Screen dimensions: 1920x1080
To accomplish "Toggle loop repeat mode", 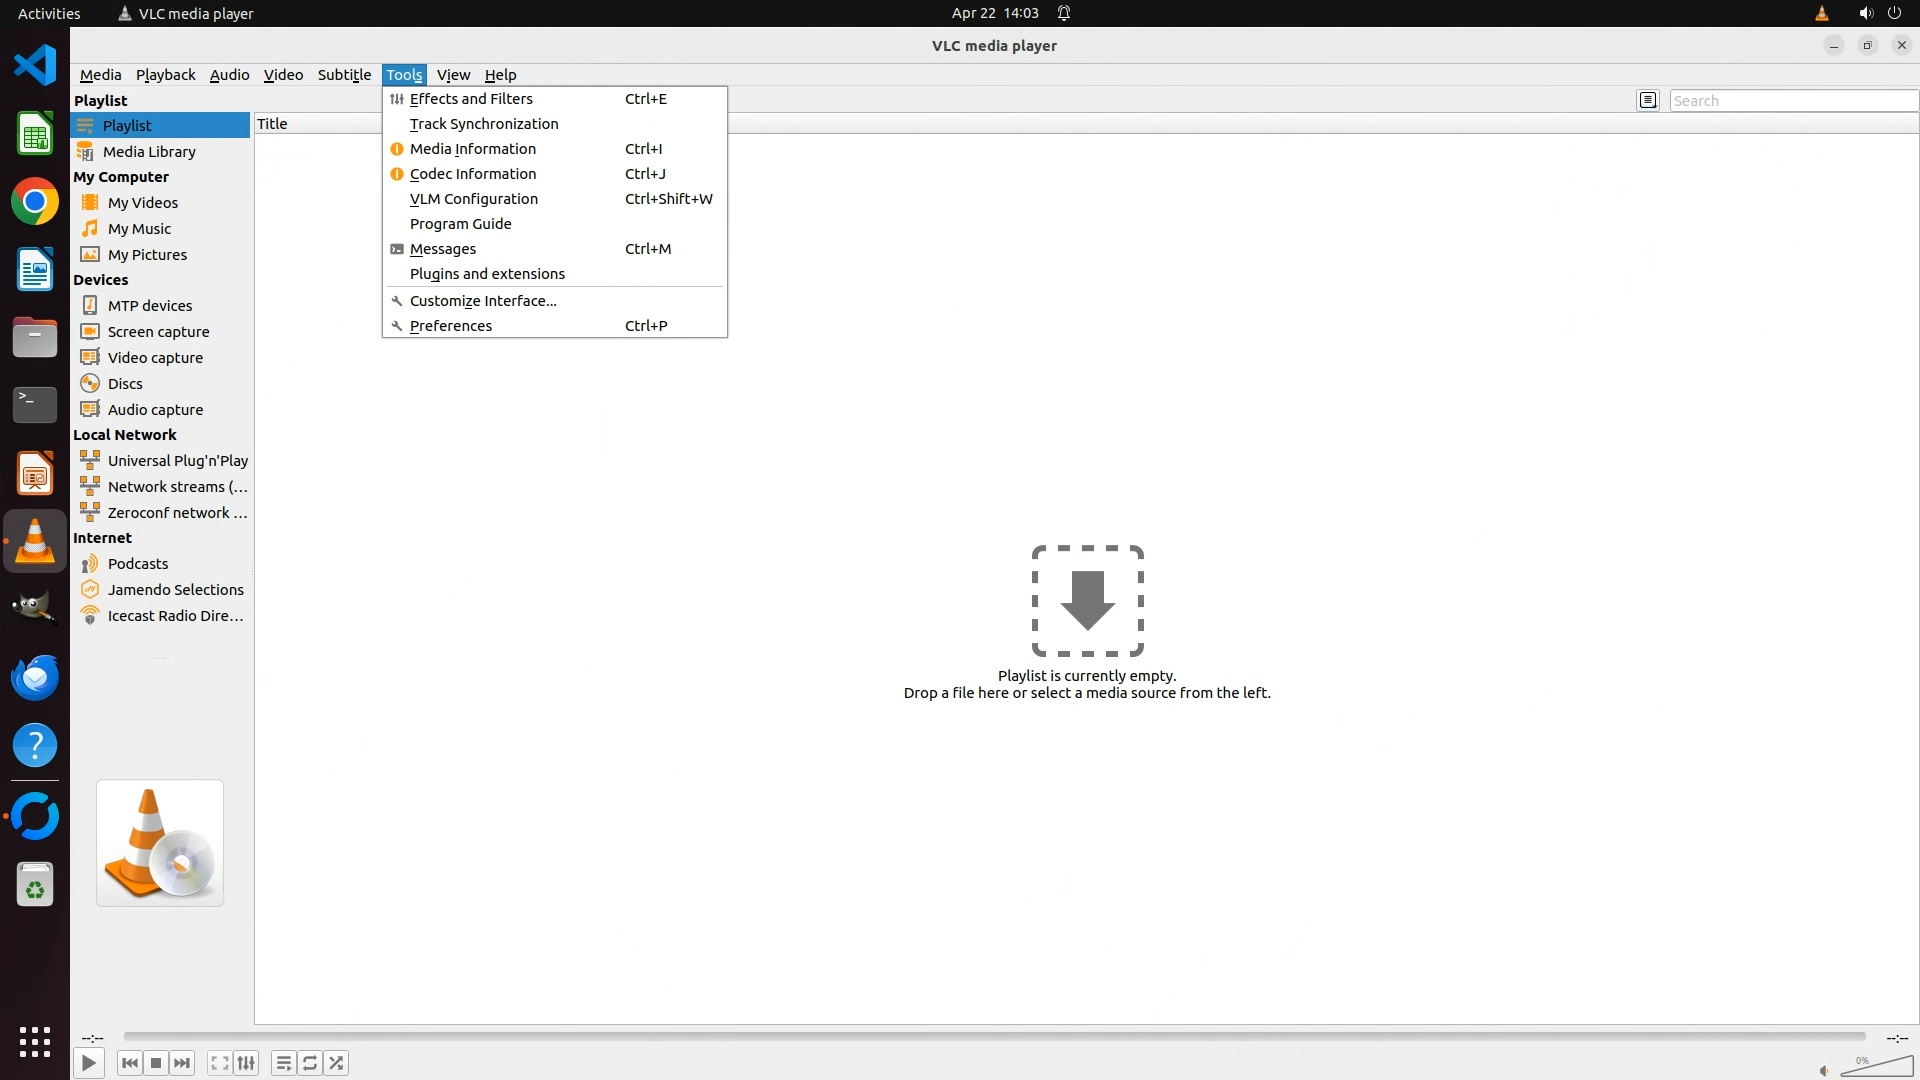I will [310, 1063].
